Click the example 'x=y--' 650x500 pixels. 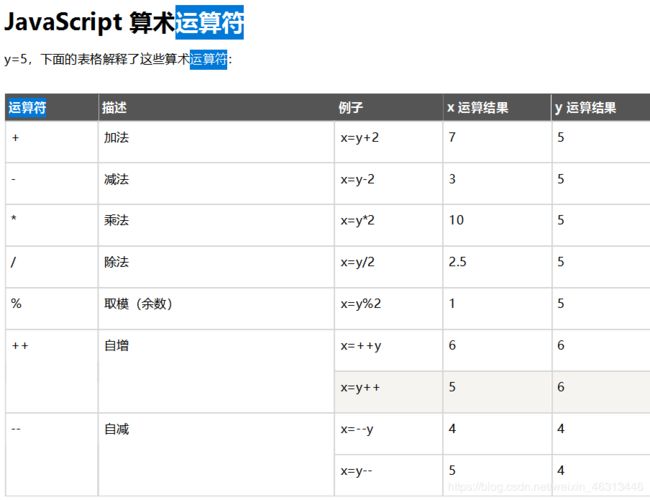click(x=357, y=471)
